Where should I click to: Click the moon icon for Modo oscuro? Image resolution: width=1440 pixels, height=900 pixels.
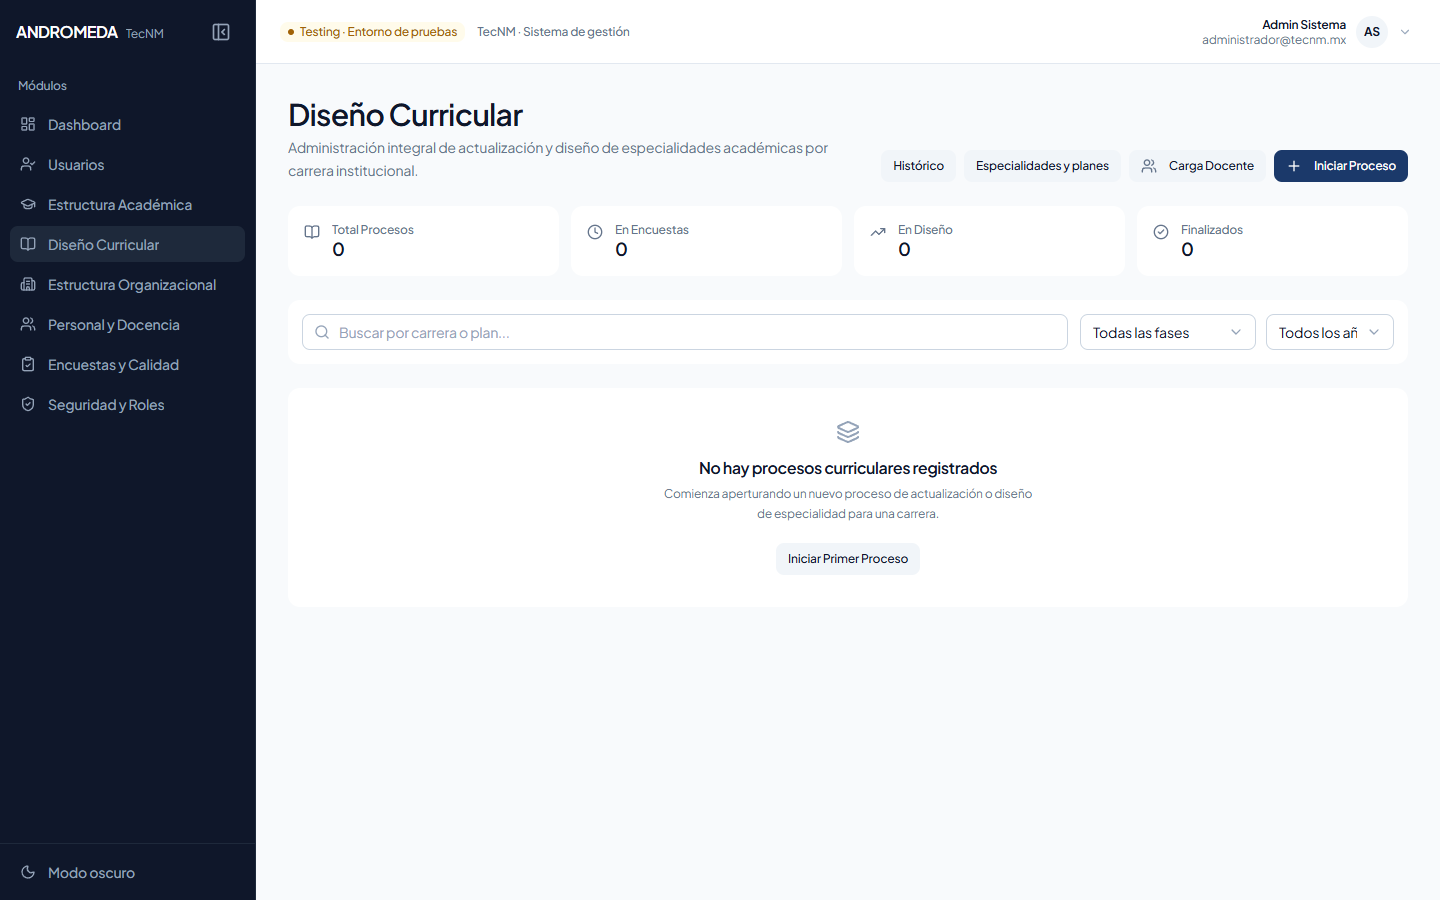28,872
